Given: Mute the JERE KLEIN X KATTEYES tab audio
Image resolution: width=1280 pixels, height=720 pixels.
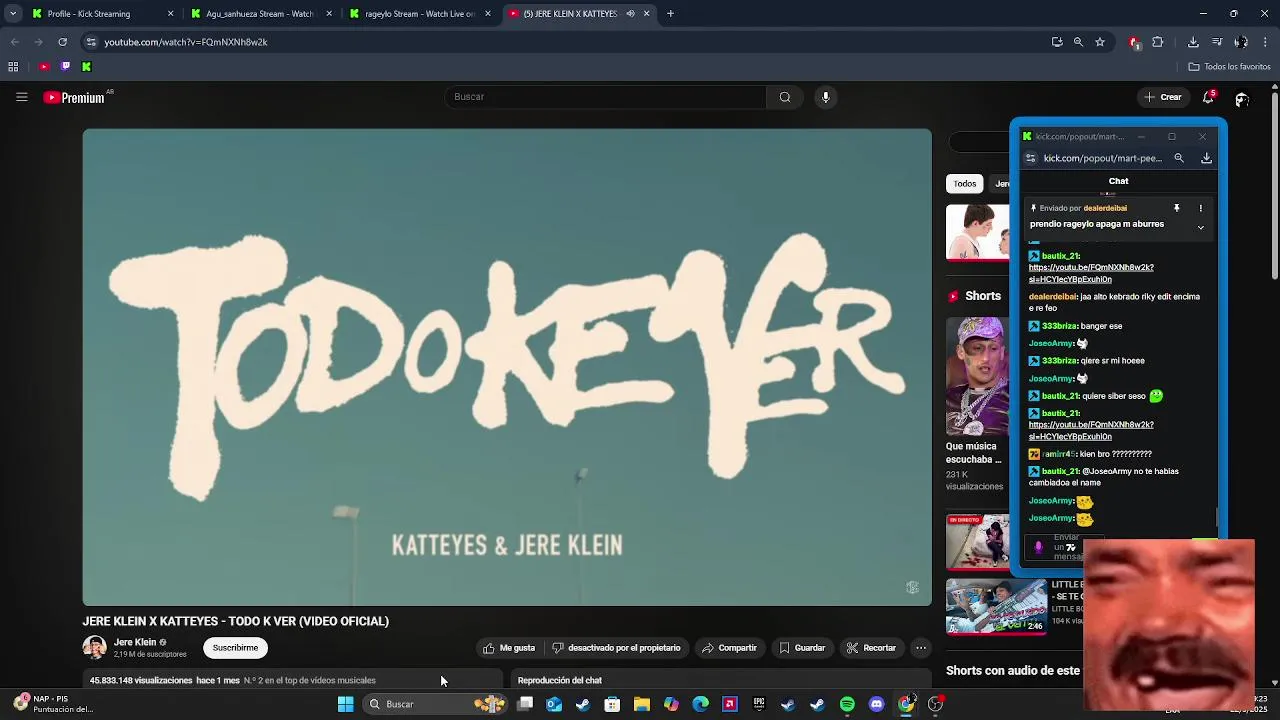Looking at the screenshot, I should point(630,14).
